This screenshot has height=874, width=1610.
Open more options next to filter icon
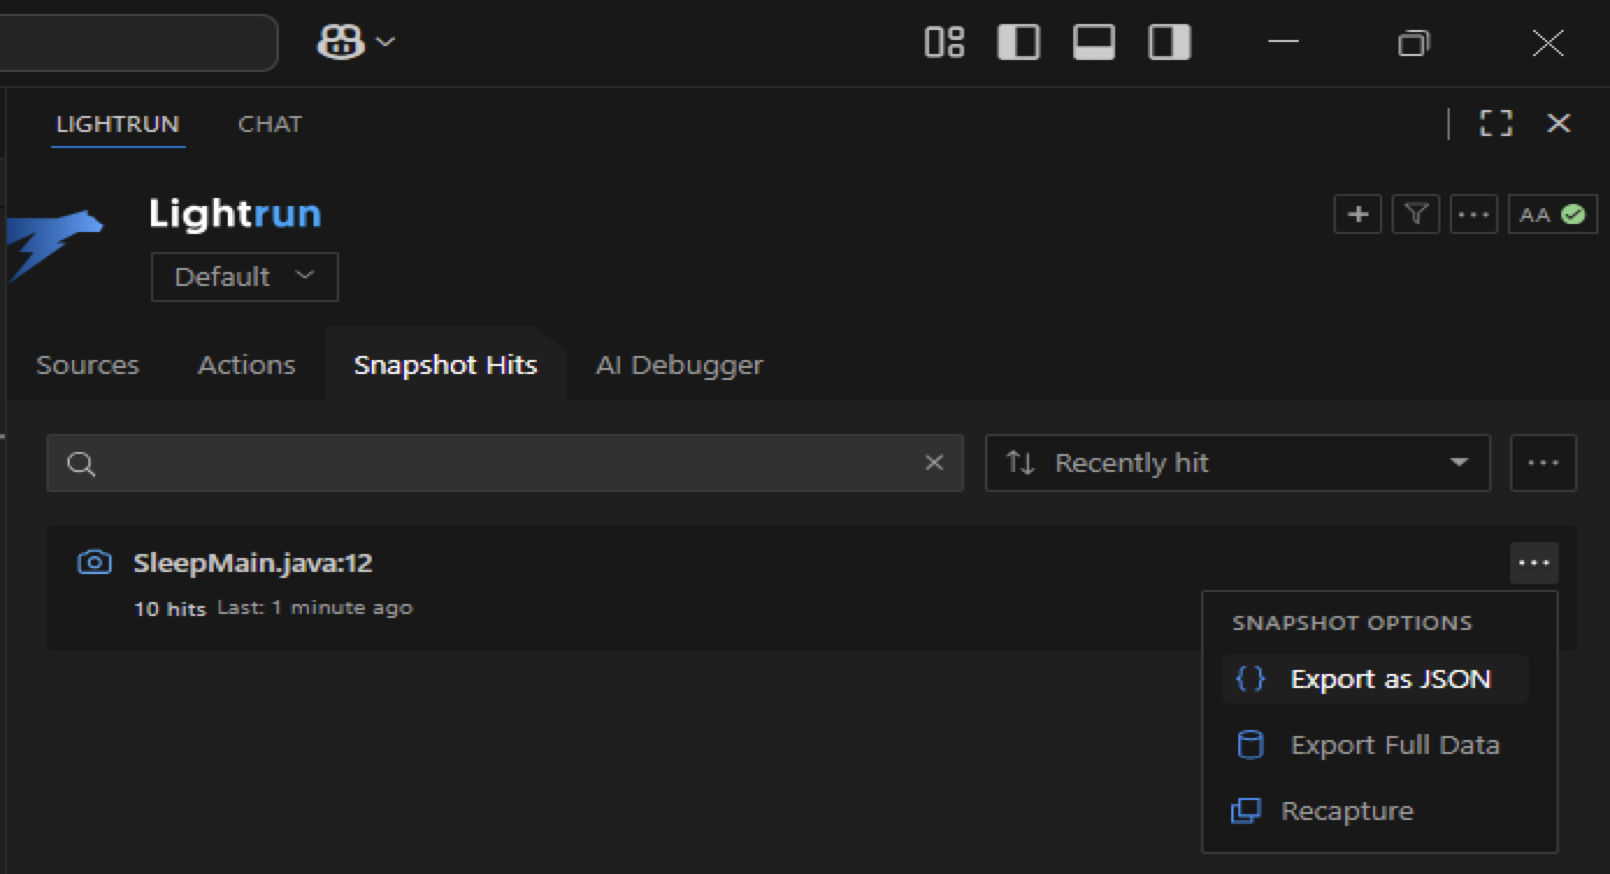pyautogui.click(x=1473, y=214)
